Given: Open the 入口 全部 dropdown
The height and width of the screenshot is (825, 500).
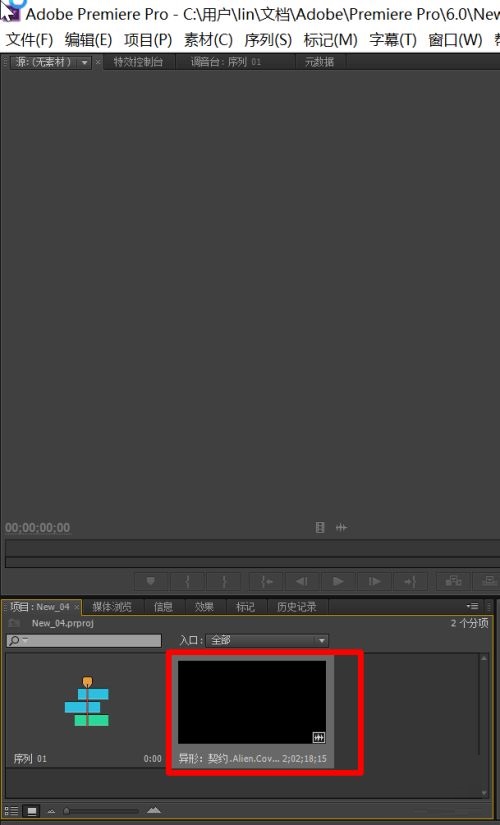Looking at the screenshot, I should tap(267, 640).
